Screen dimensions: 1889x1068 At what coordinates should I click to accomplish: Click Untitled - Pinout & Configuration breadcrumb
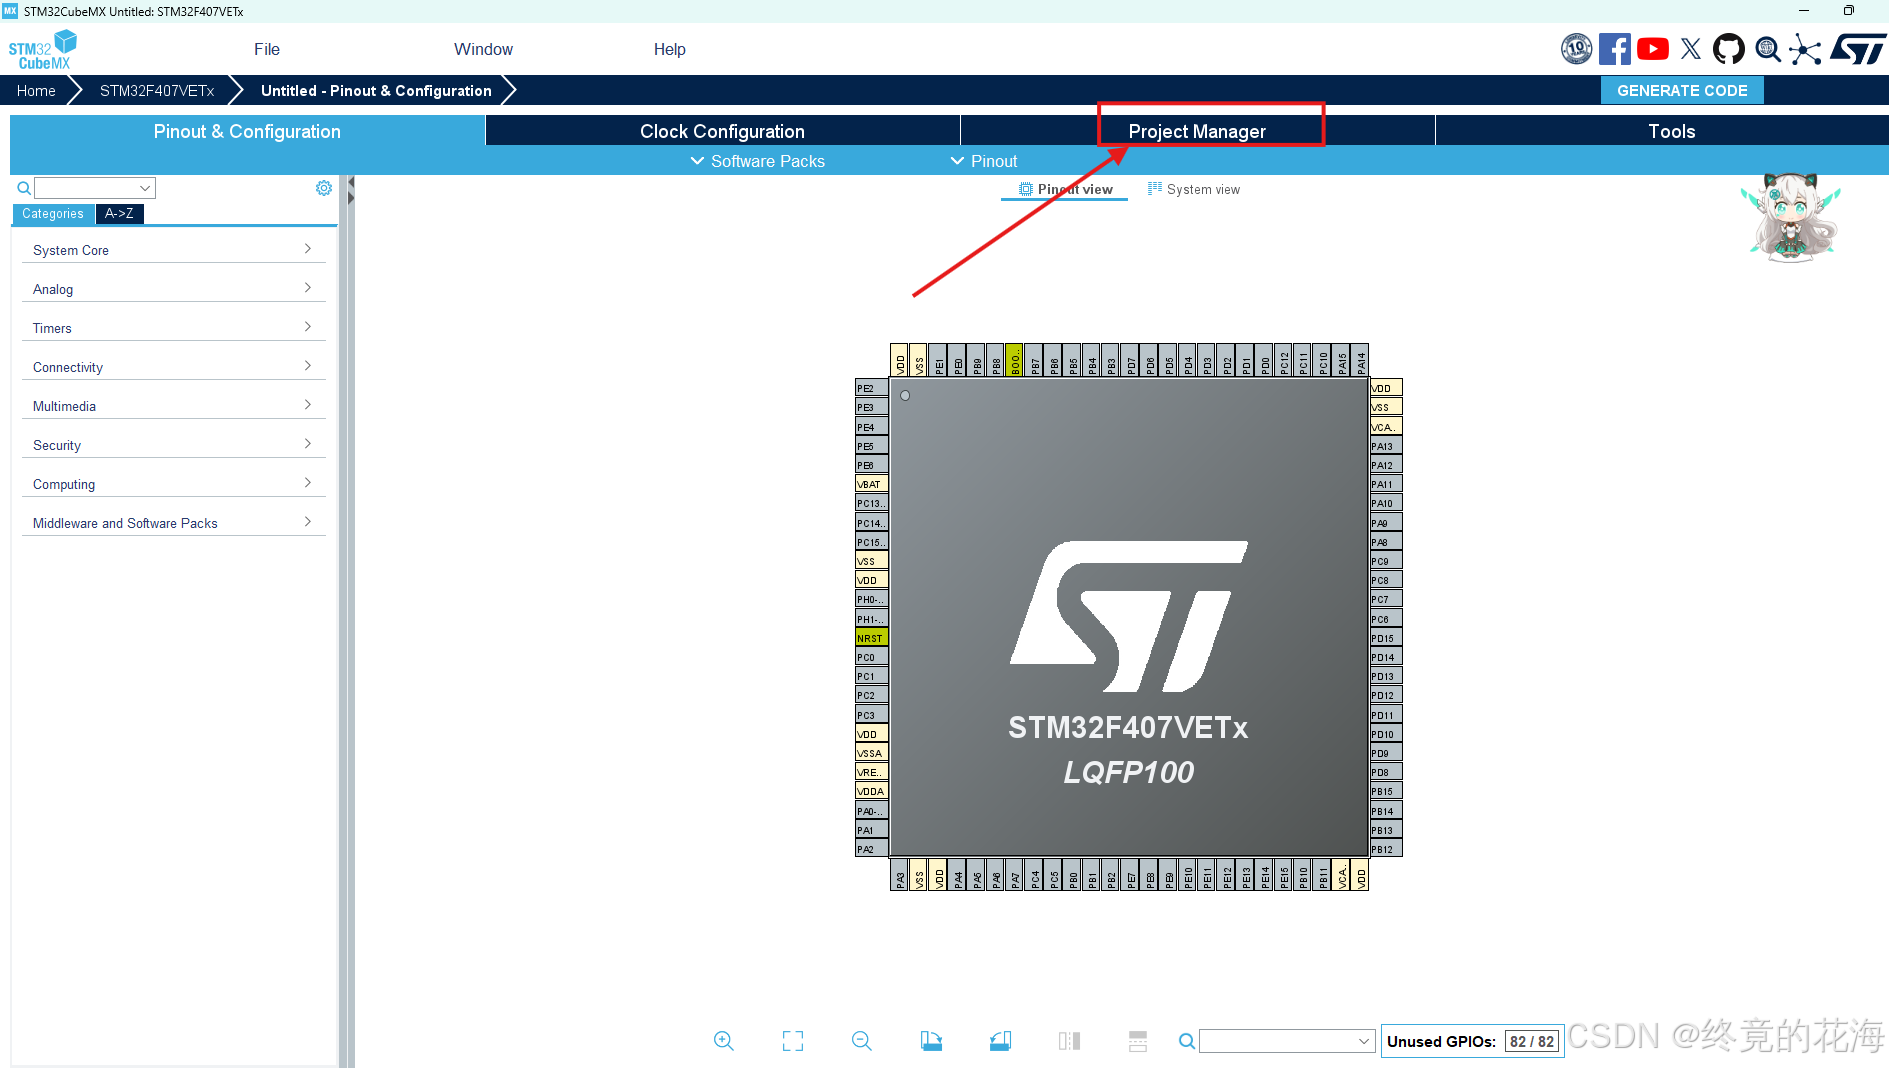tap(376, 90)
